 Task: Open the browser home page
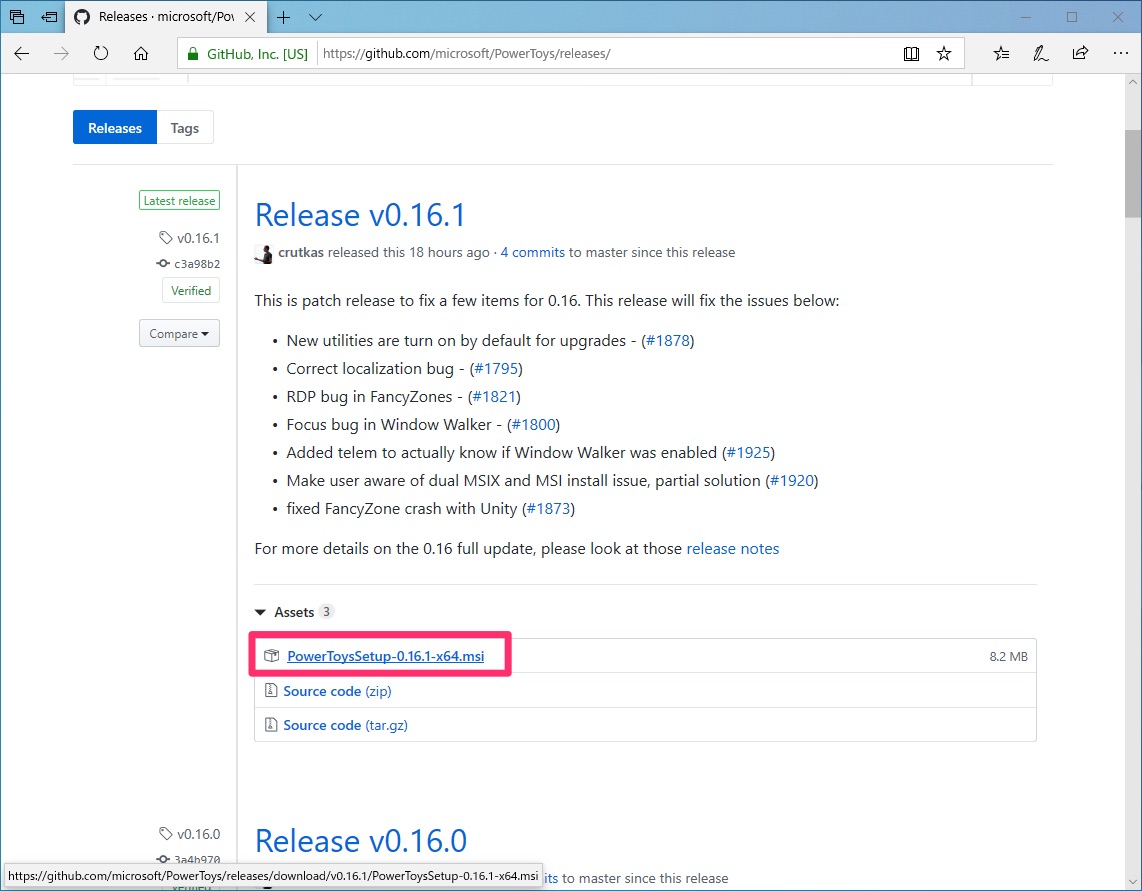click(x=141, y=53)
